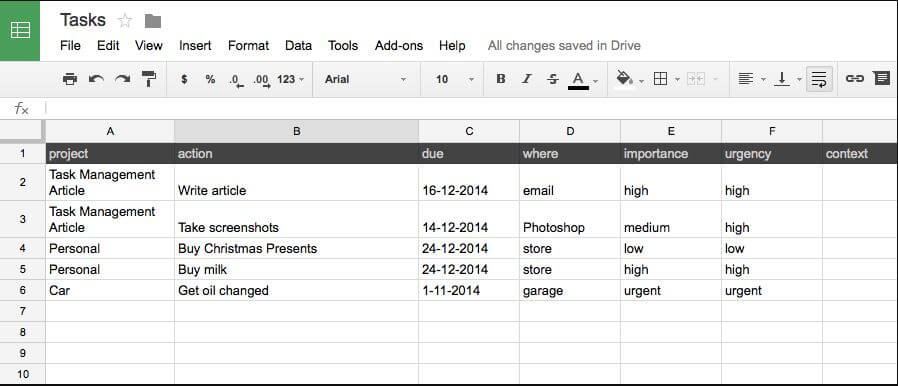
Task: Click the Insert link chain icon
Action: [x=854, y=78]
